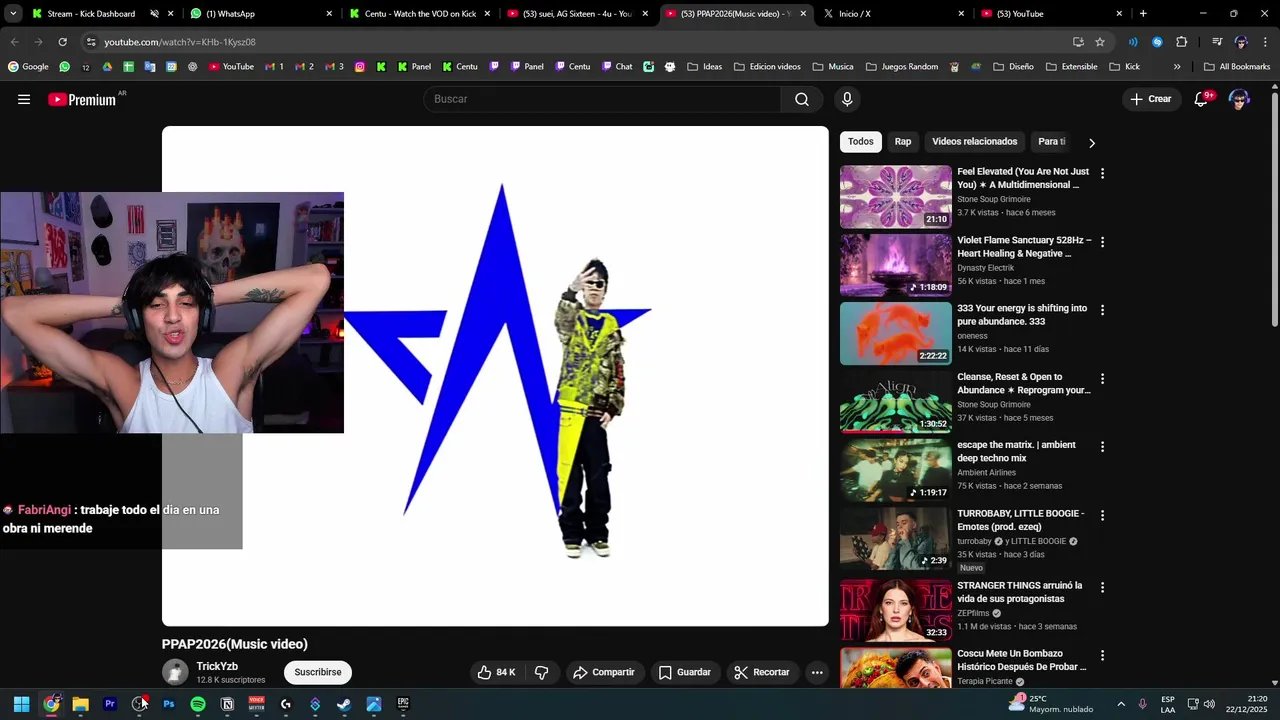Open Cleanse, Reset & Open thumbnail
The image size is (1280, 720).
click(896, 401)
